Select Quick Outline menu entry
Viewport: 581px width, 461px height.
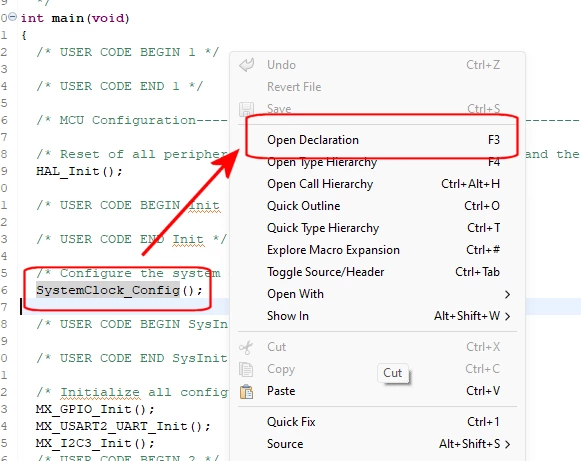pos(377,206)
